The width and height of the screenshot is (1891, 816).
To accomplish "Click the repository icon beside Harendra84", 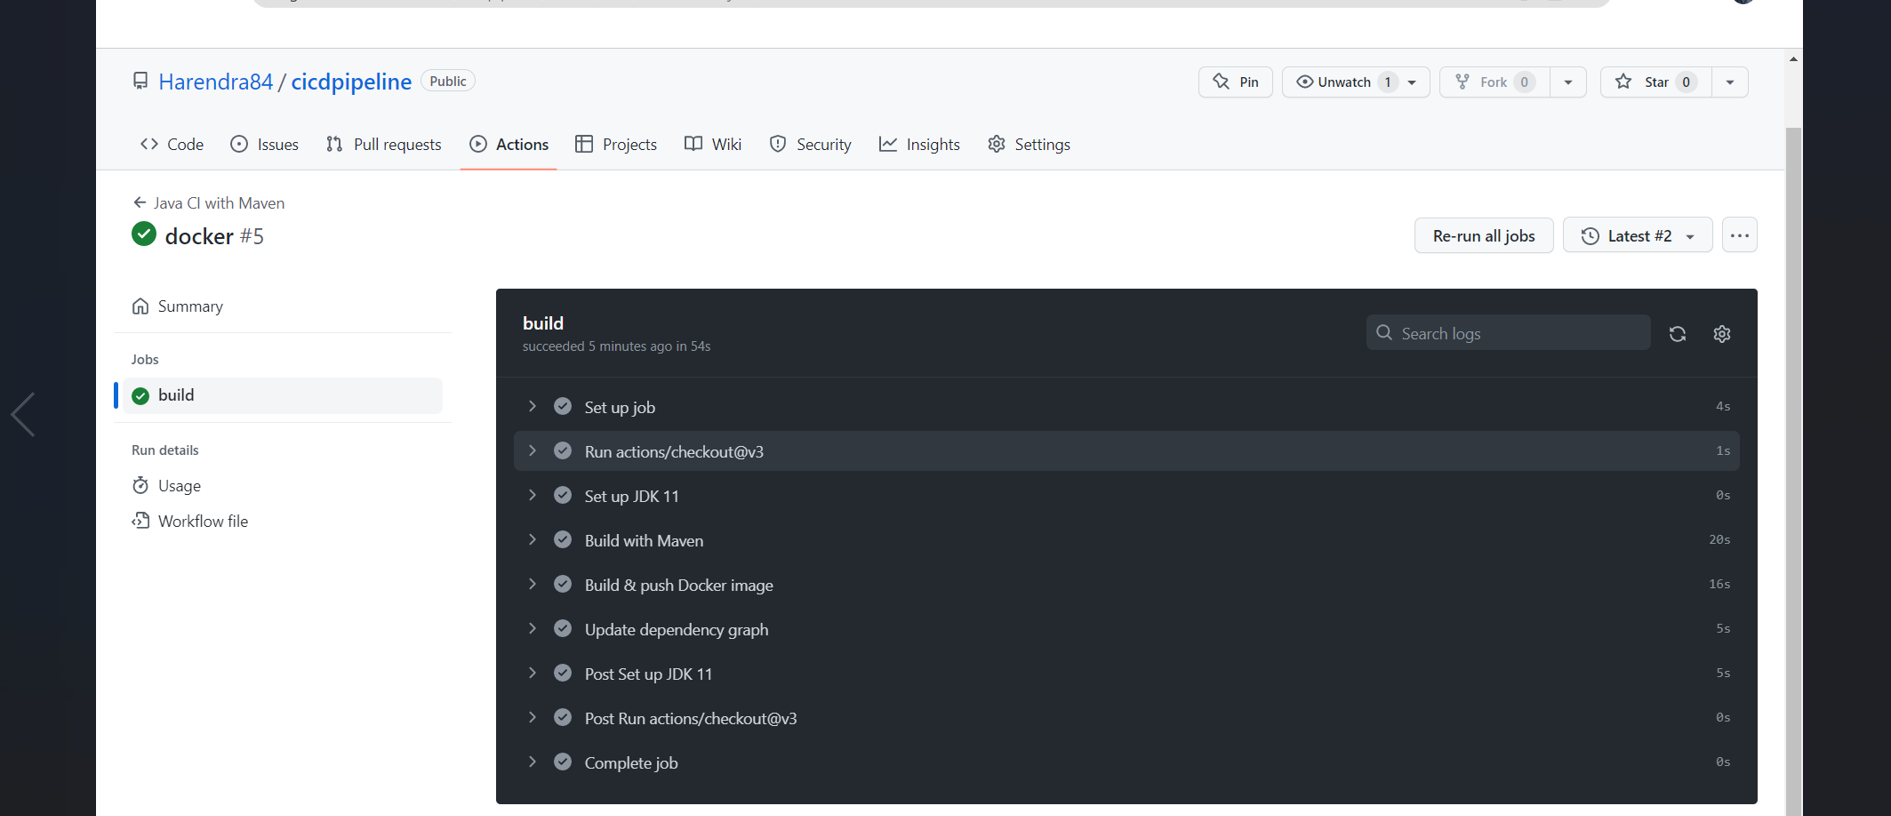I will 140,81.
